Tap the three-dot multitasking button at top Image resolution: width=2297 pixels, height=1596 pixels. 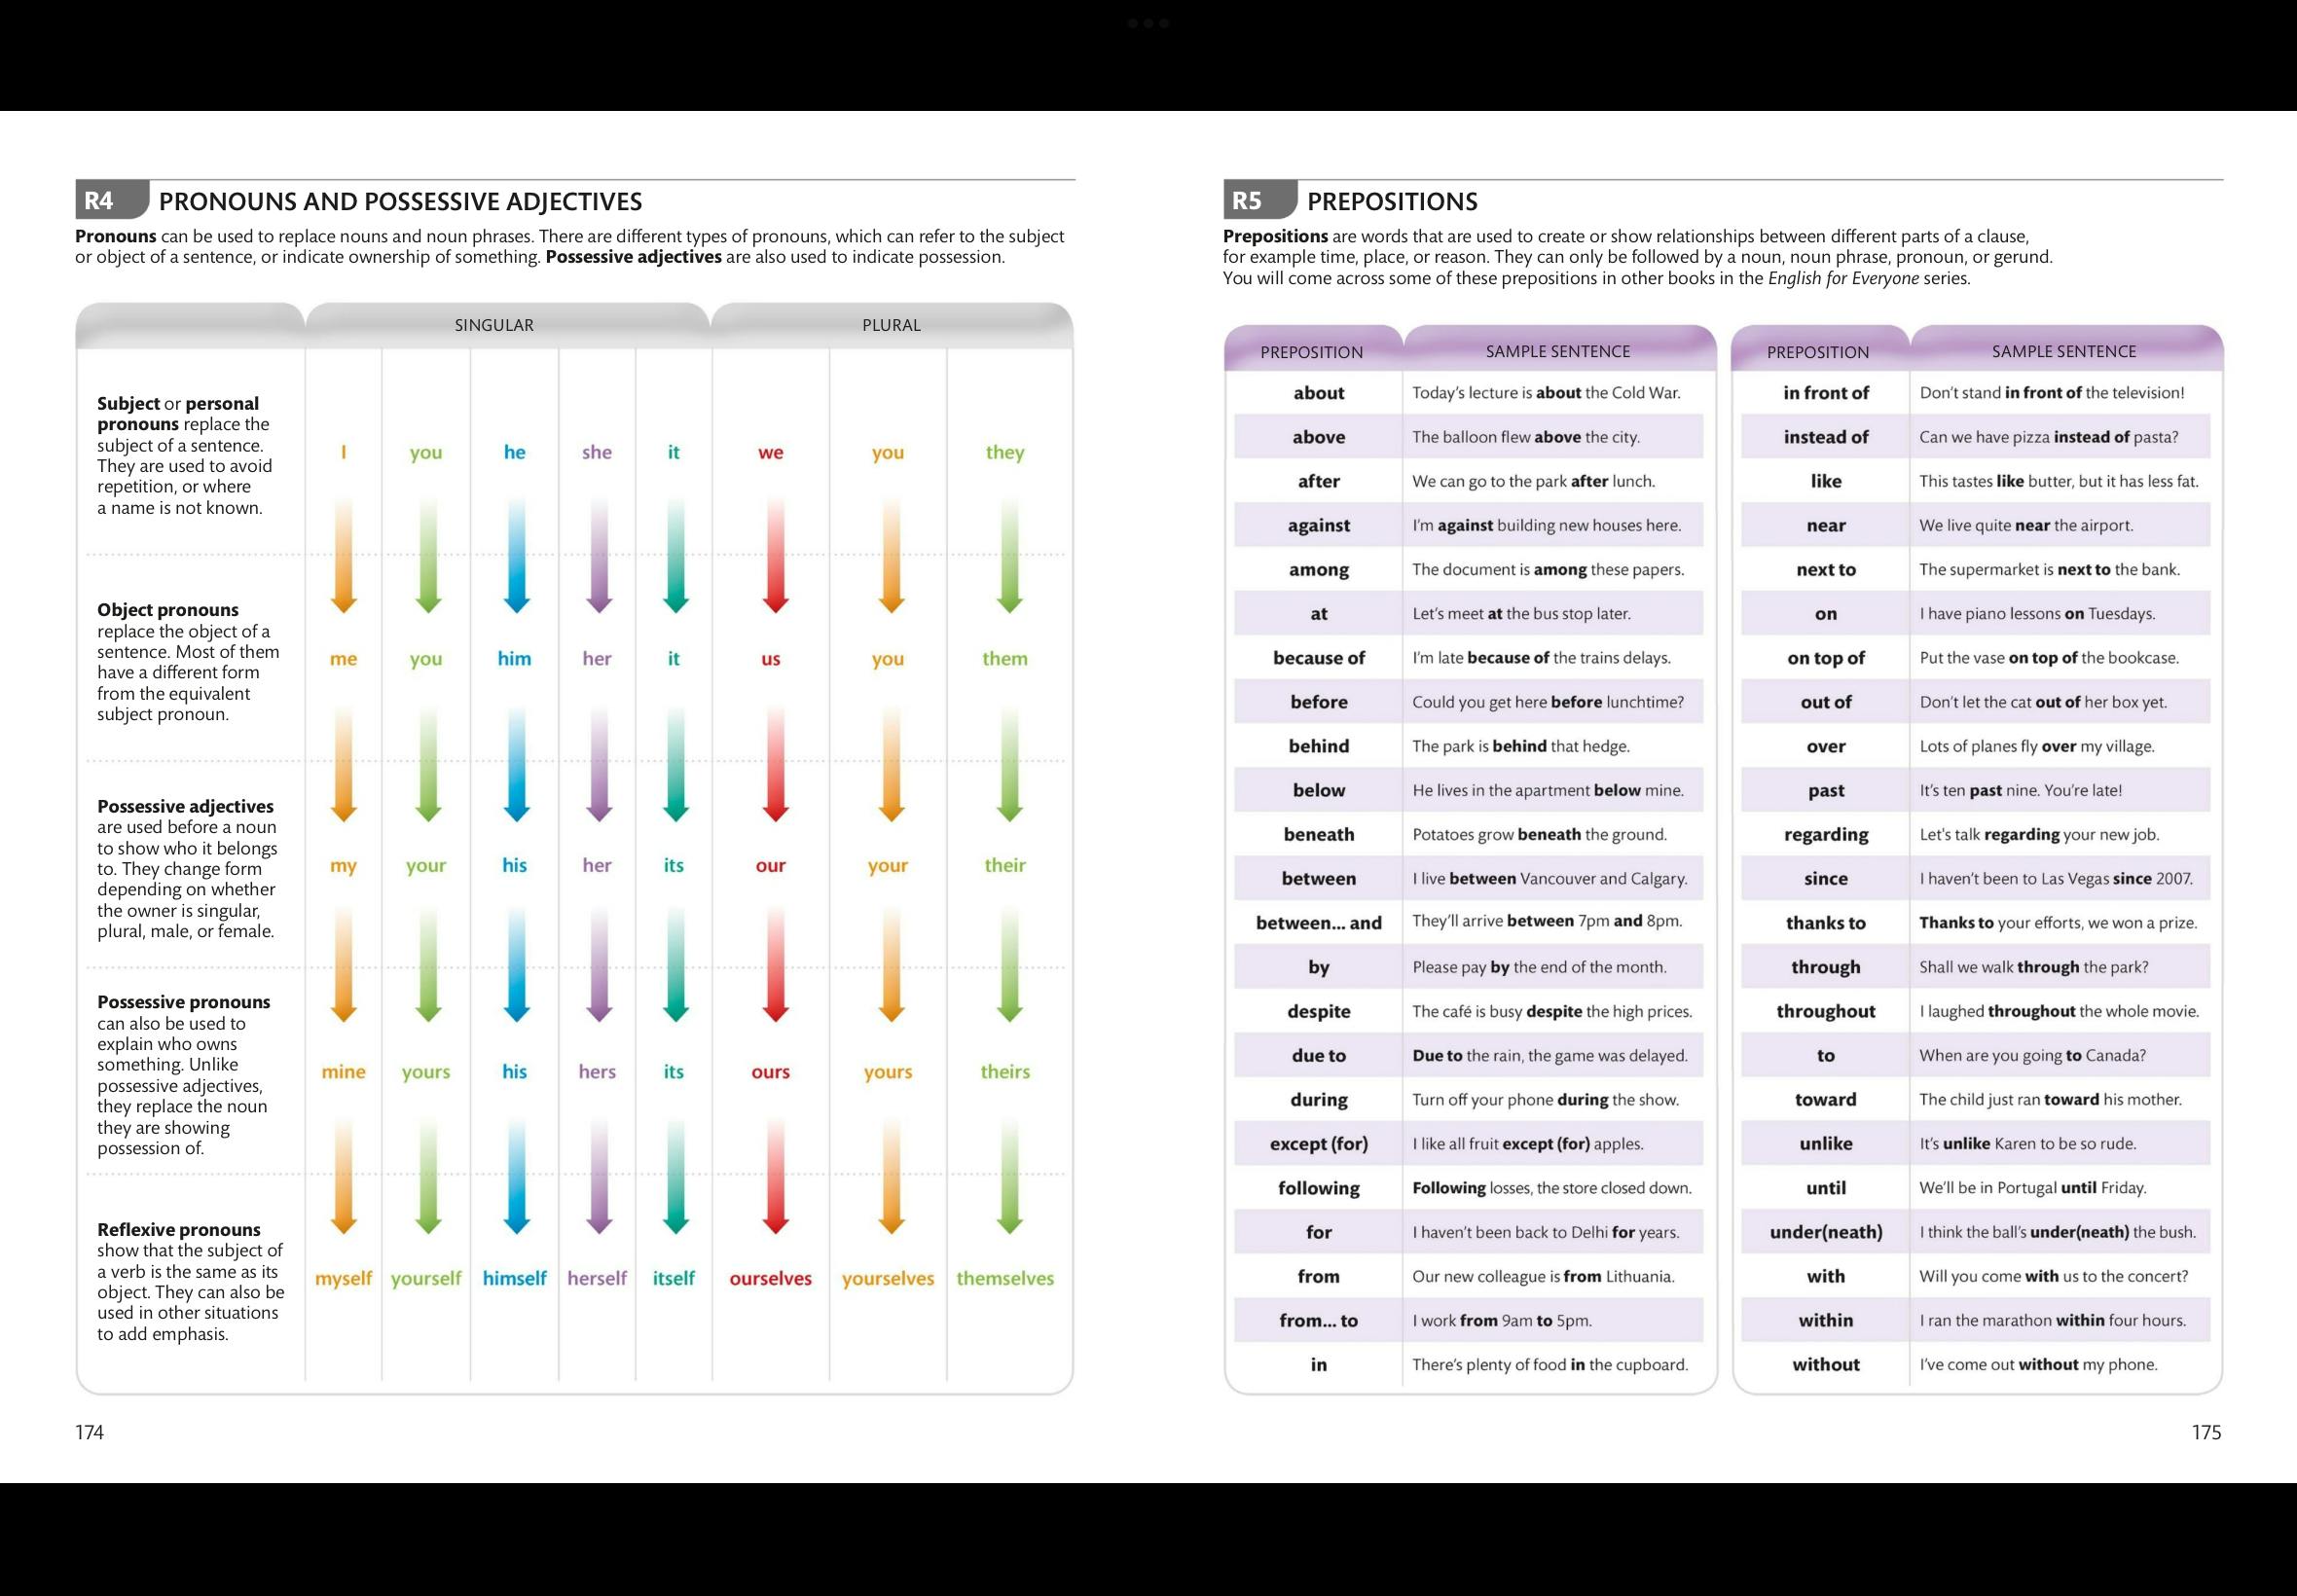(1148, 23)
